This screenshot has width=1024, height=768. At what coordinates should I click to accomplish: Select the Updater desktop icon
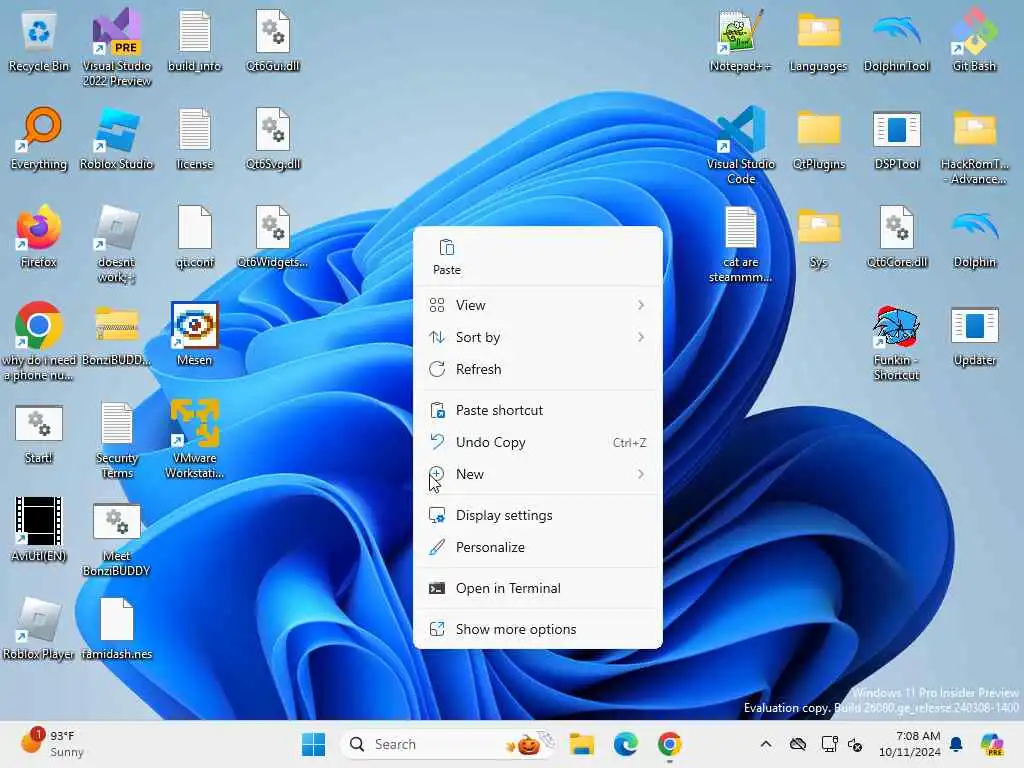coord(974,334)
